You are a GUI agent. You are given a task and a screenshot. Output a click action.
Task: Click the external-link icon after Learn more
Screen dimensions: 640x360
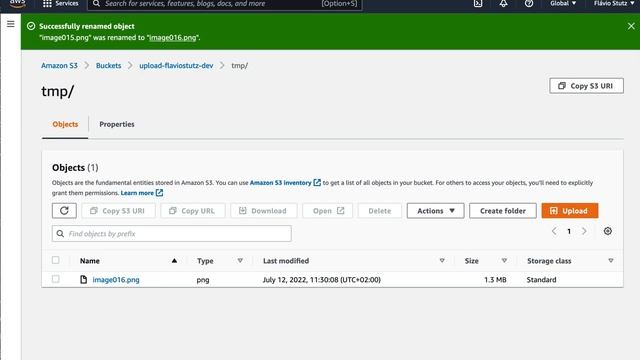(x=159, y=193)
